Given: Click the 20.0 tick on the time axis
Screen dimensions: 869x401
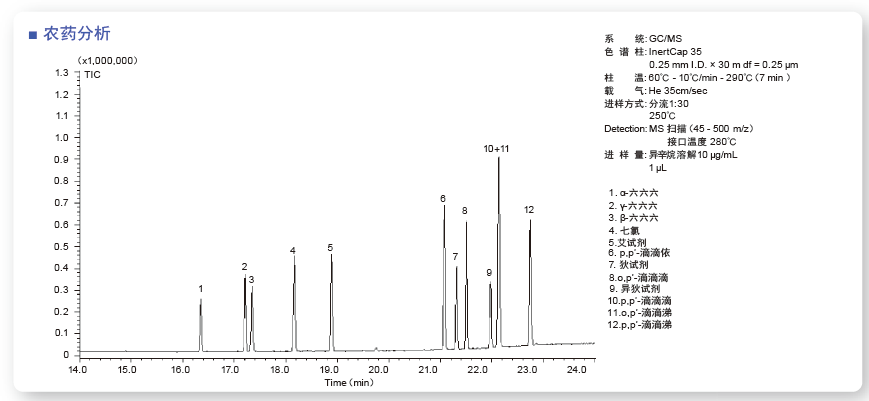Looking at the screenshot, I should 378,370.
